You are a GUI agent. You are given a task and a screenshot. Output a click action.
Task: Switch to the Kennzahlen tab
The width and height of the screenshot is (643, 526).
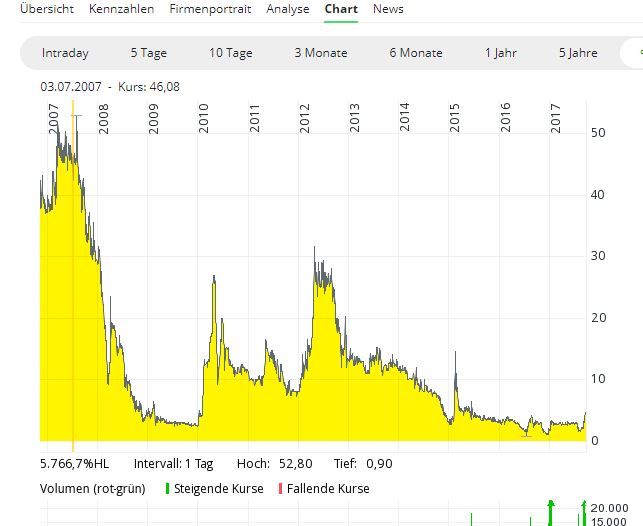(121, 9)
